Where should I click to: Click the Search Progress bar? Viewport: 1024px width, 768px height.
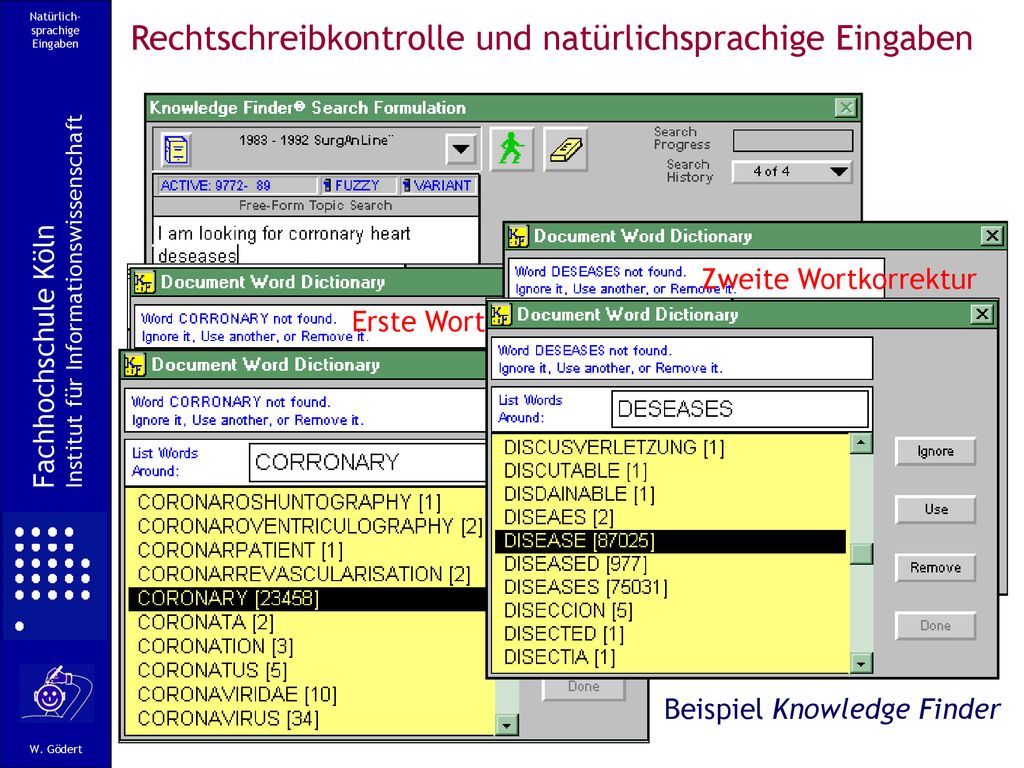pyautogui.click(x=793, y=140)
